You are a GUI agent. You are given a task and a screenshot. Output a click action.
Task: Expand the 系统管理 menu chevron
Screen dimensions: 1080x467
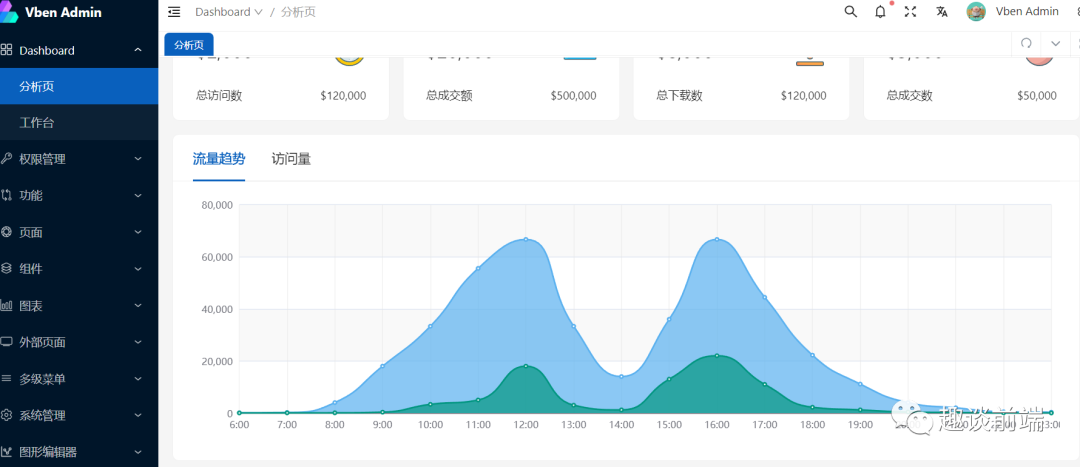click(138, 415)
